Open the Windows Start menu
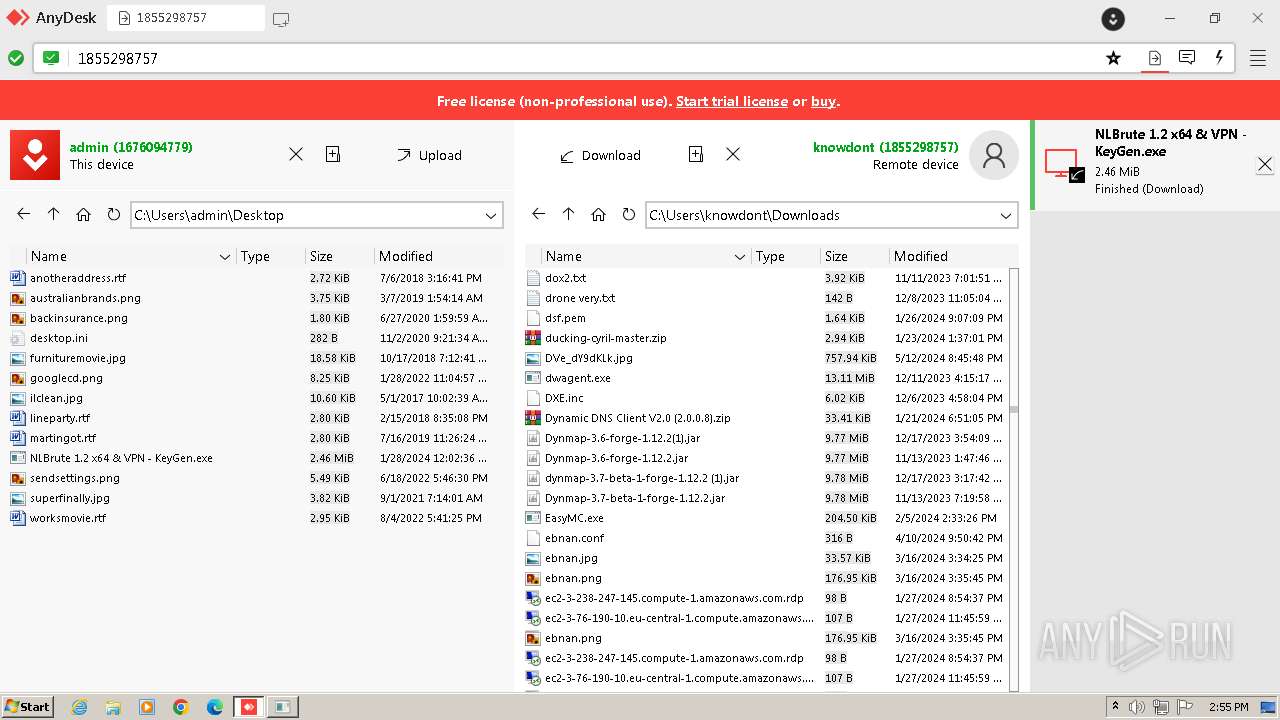 pos(28,707)
